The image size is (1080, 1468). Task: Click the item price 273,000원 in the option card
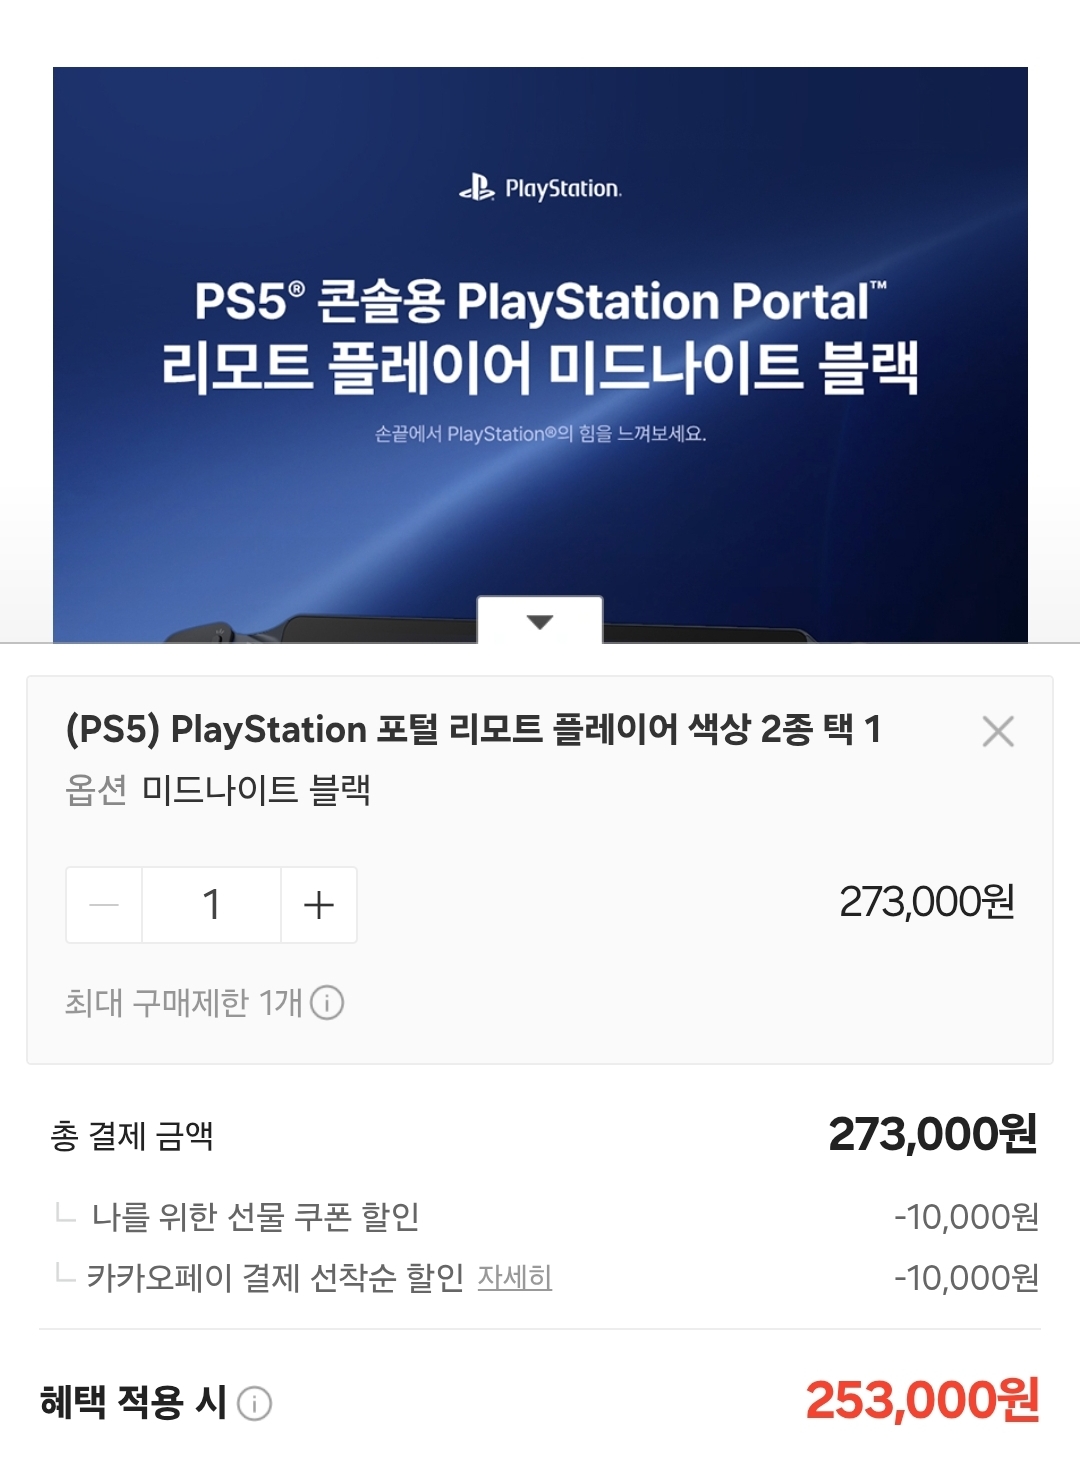tap(927, 902)
